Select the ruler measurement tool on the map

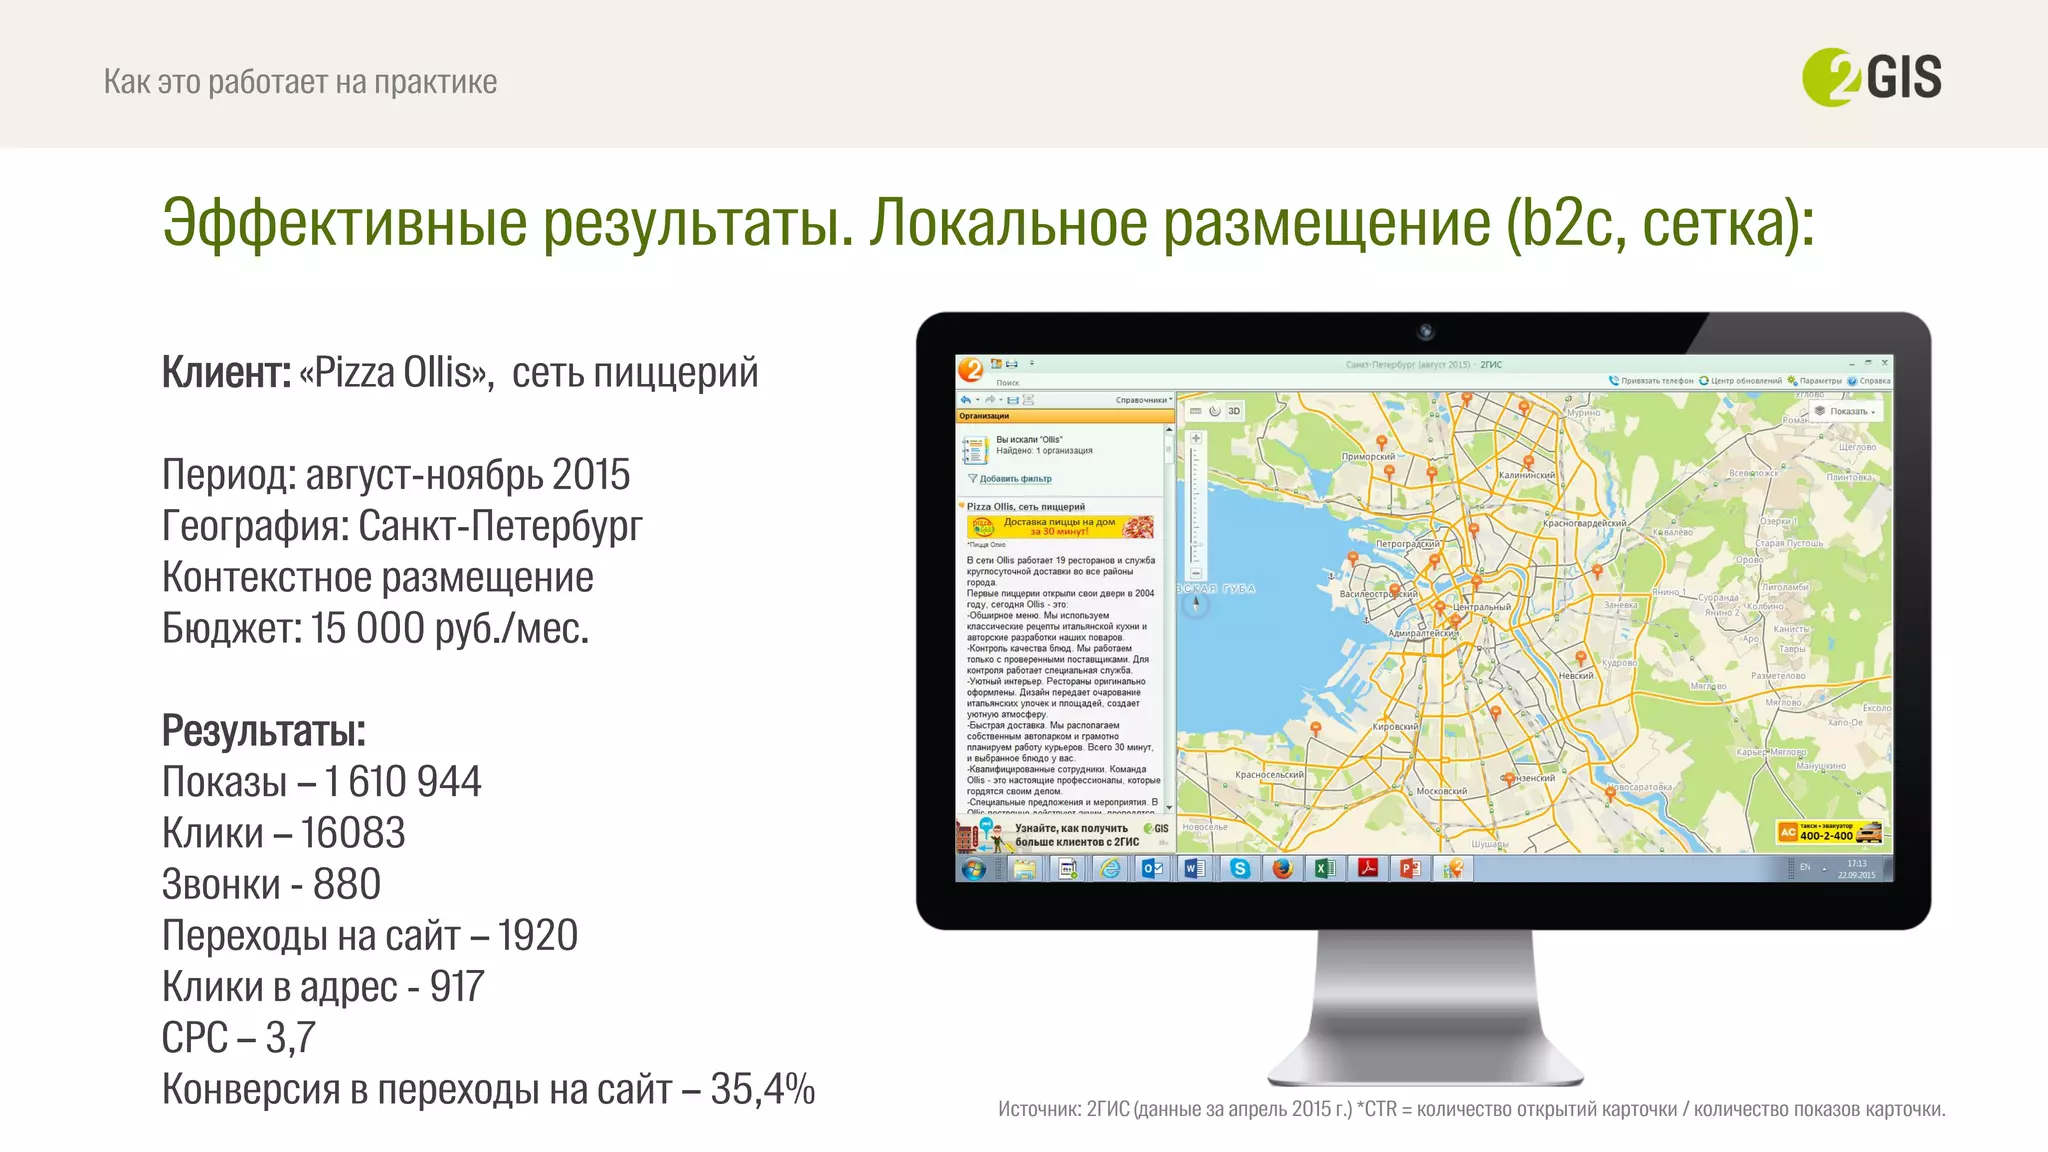click(x=1195, y=411)
